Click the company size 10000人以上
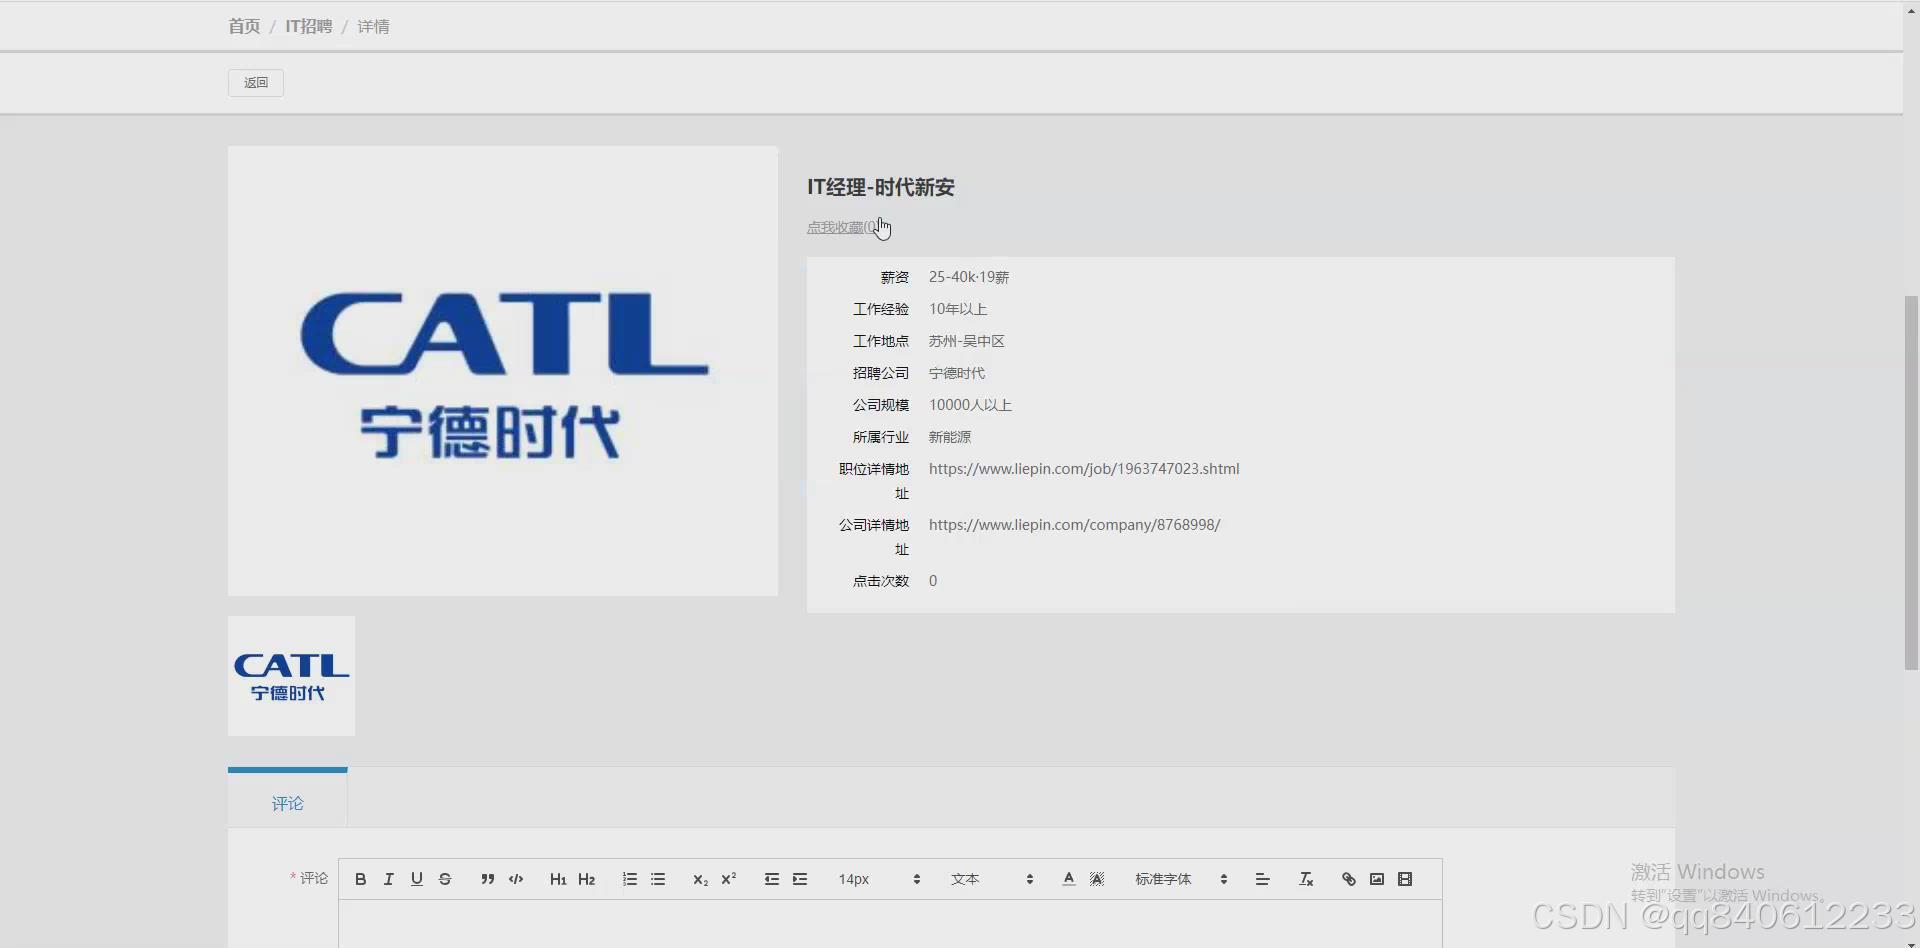 (x=970, y=405)
